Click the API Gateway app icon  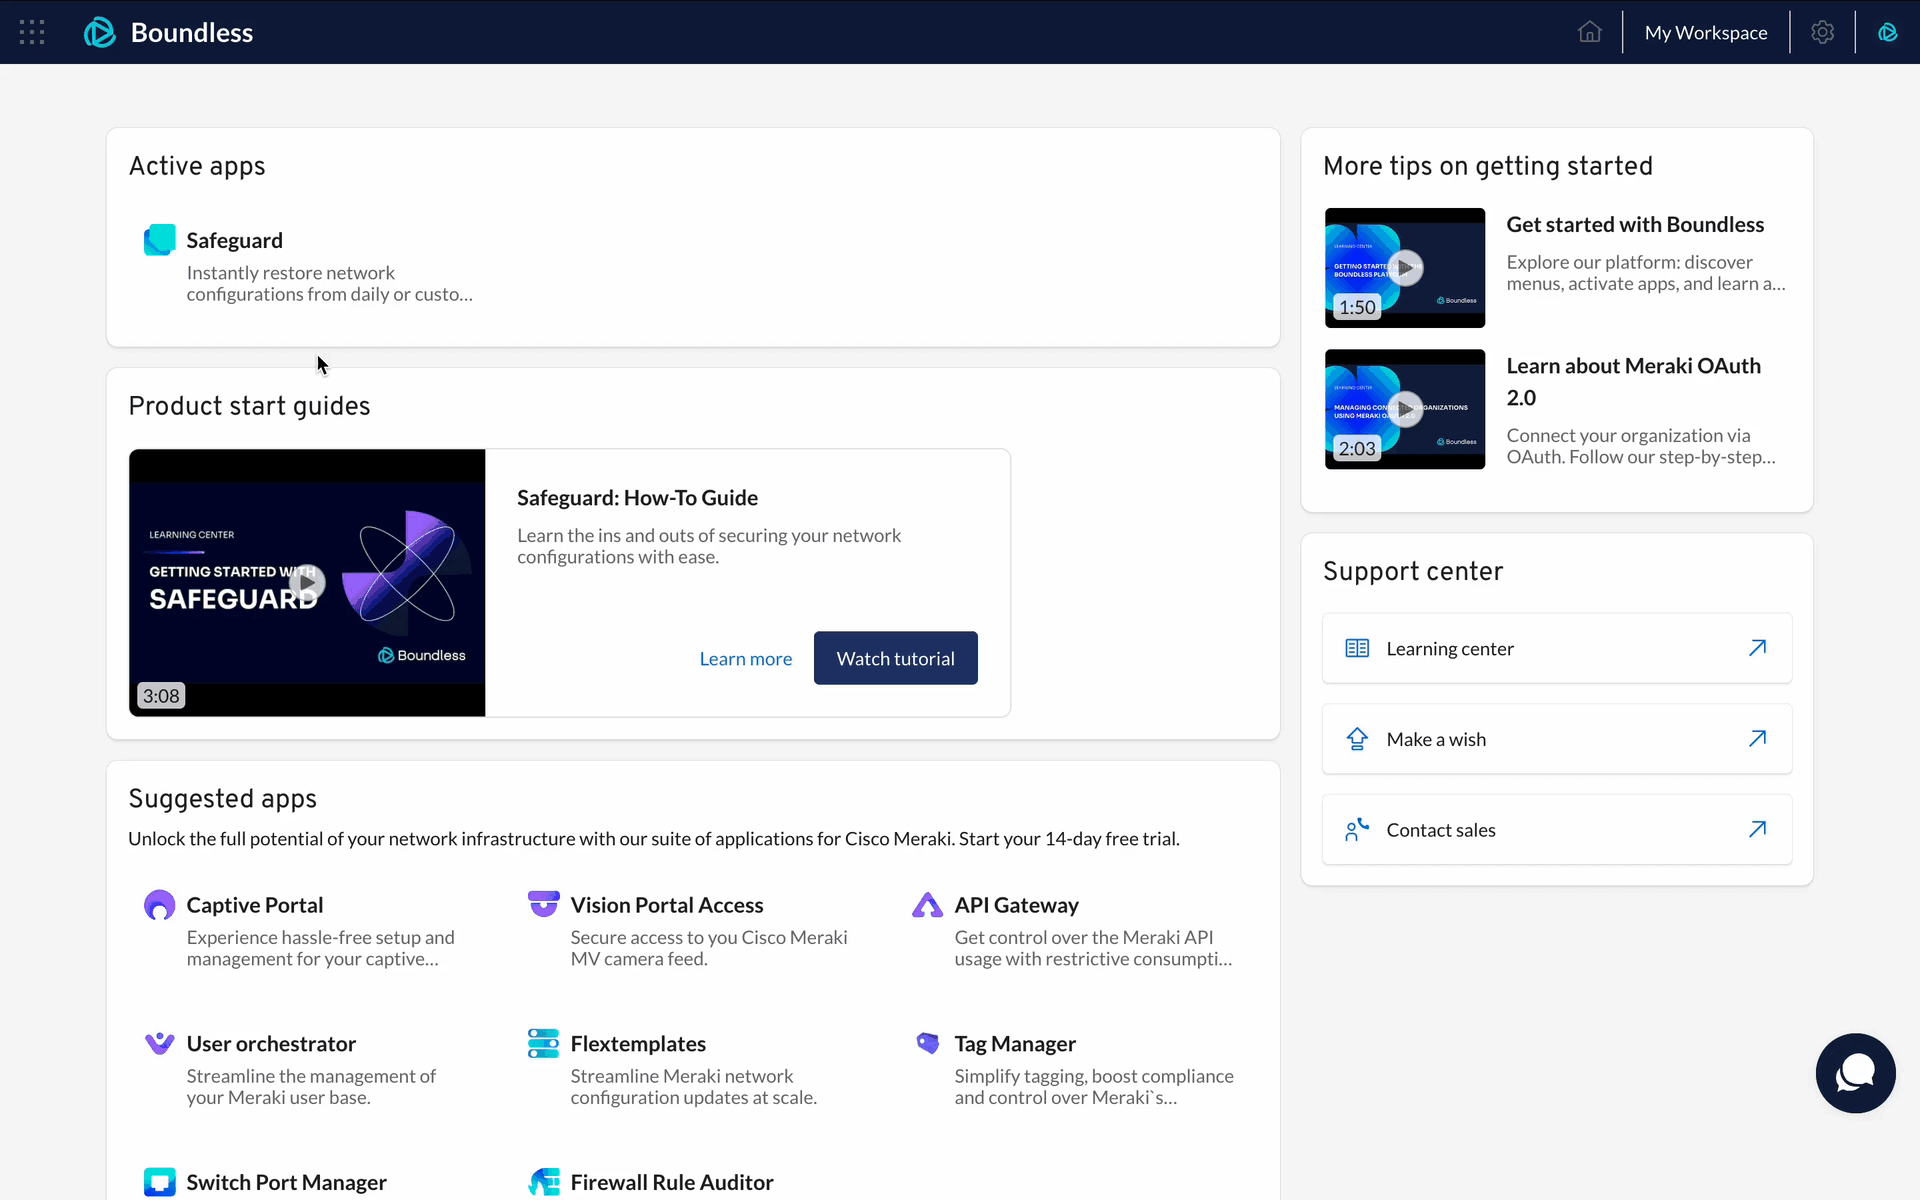tap(927, 905)
